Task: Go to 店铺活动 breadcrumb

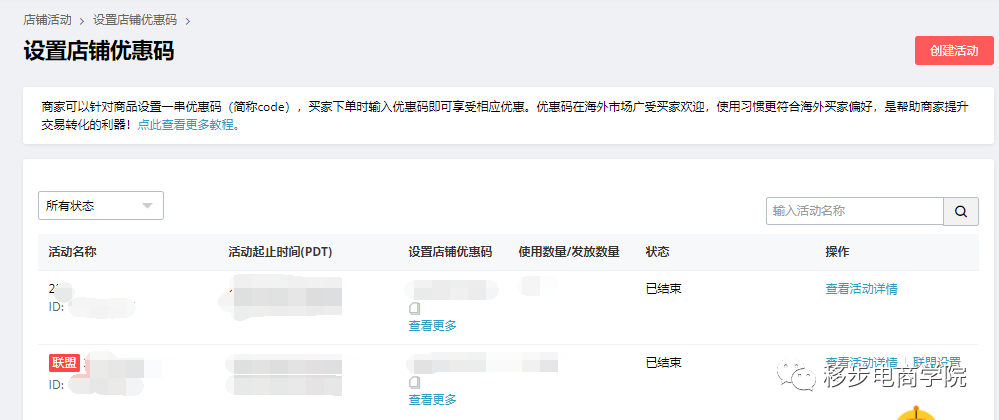Action: pyautogui.click(x=48, y=20)
